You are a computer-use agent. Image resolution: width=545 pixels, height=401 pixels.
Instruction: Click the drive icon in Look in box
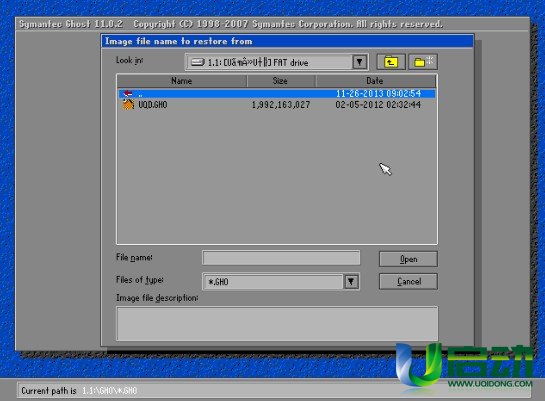198,62
